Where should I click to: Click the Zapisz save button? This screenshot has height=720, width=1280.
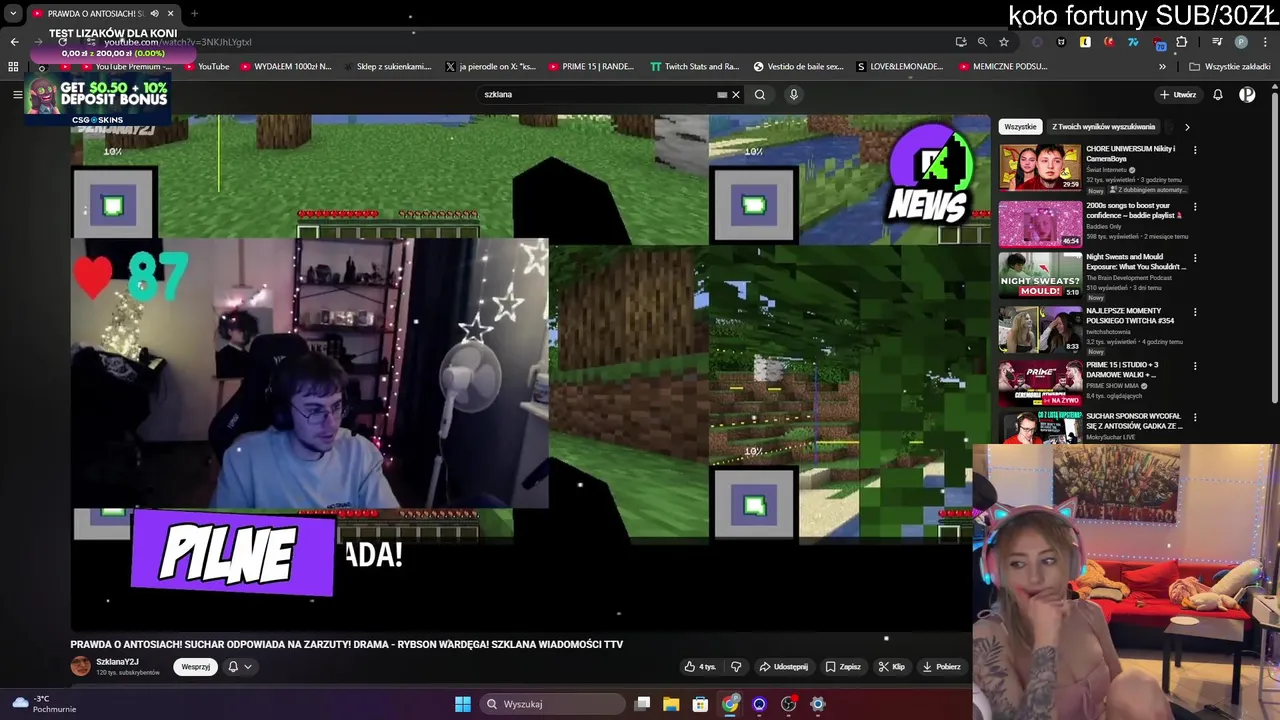tap(842, 667)
